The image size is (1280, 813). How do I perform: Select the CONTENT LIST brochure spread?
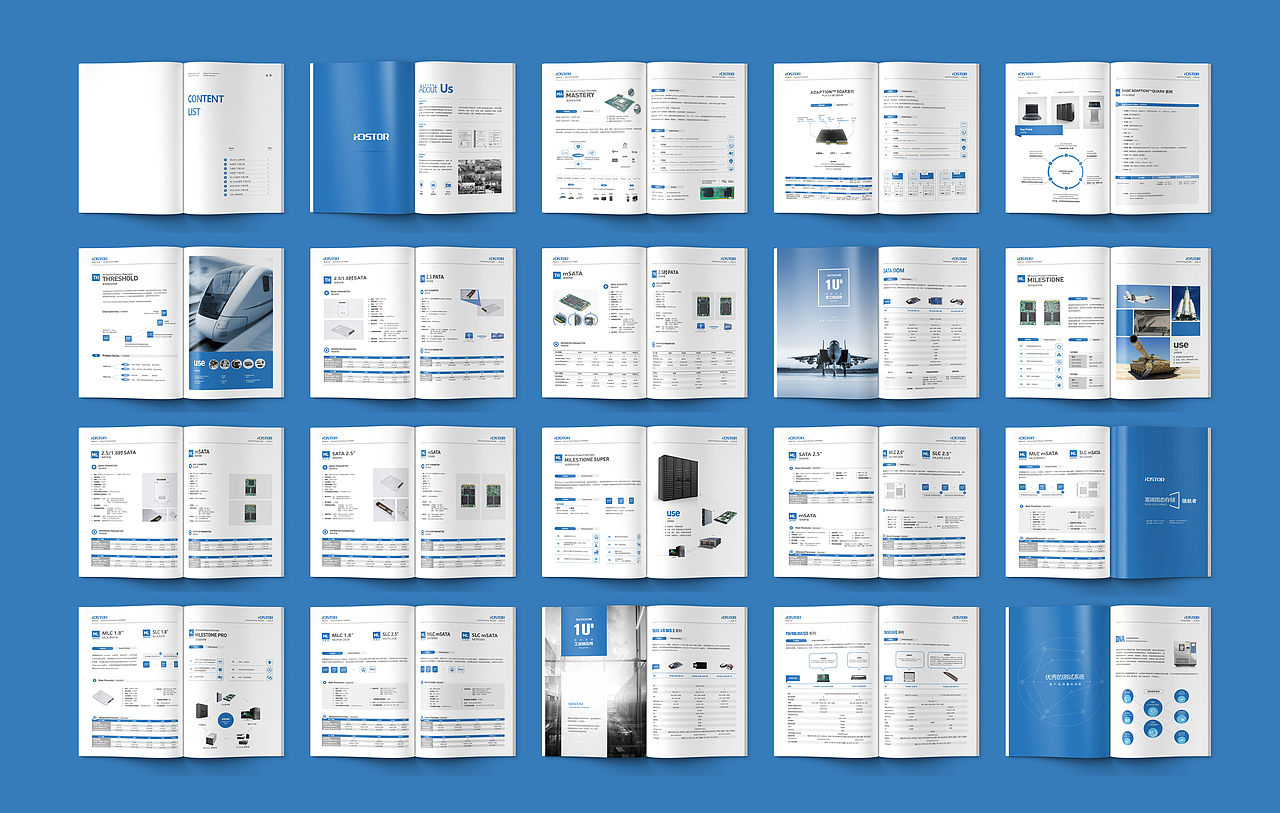coord(181,138)
